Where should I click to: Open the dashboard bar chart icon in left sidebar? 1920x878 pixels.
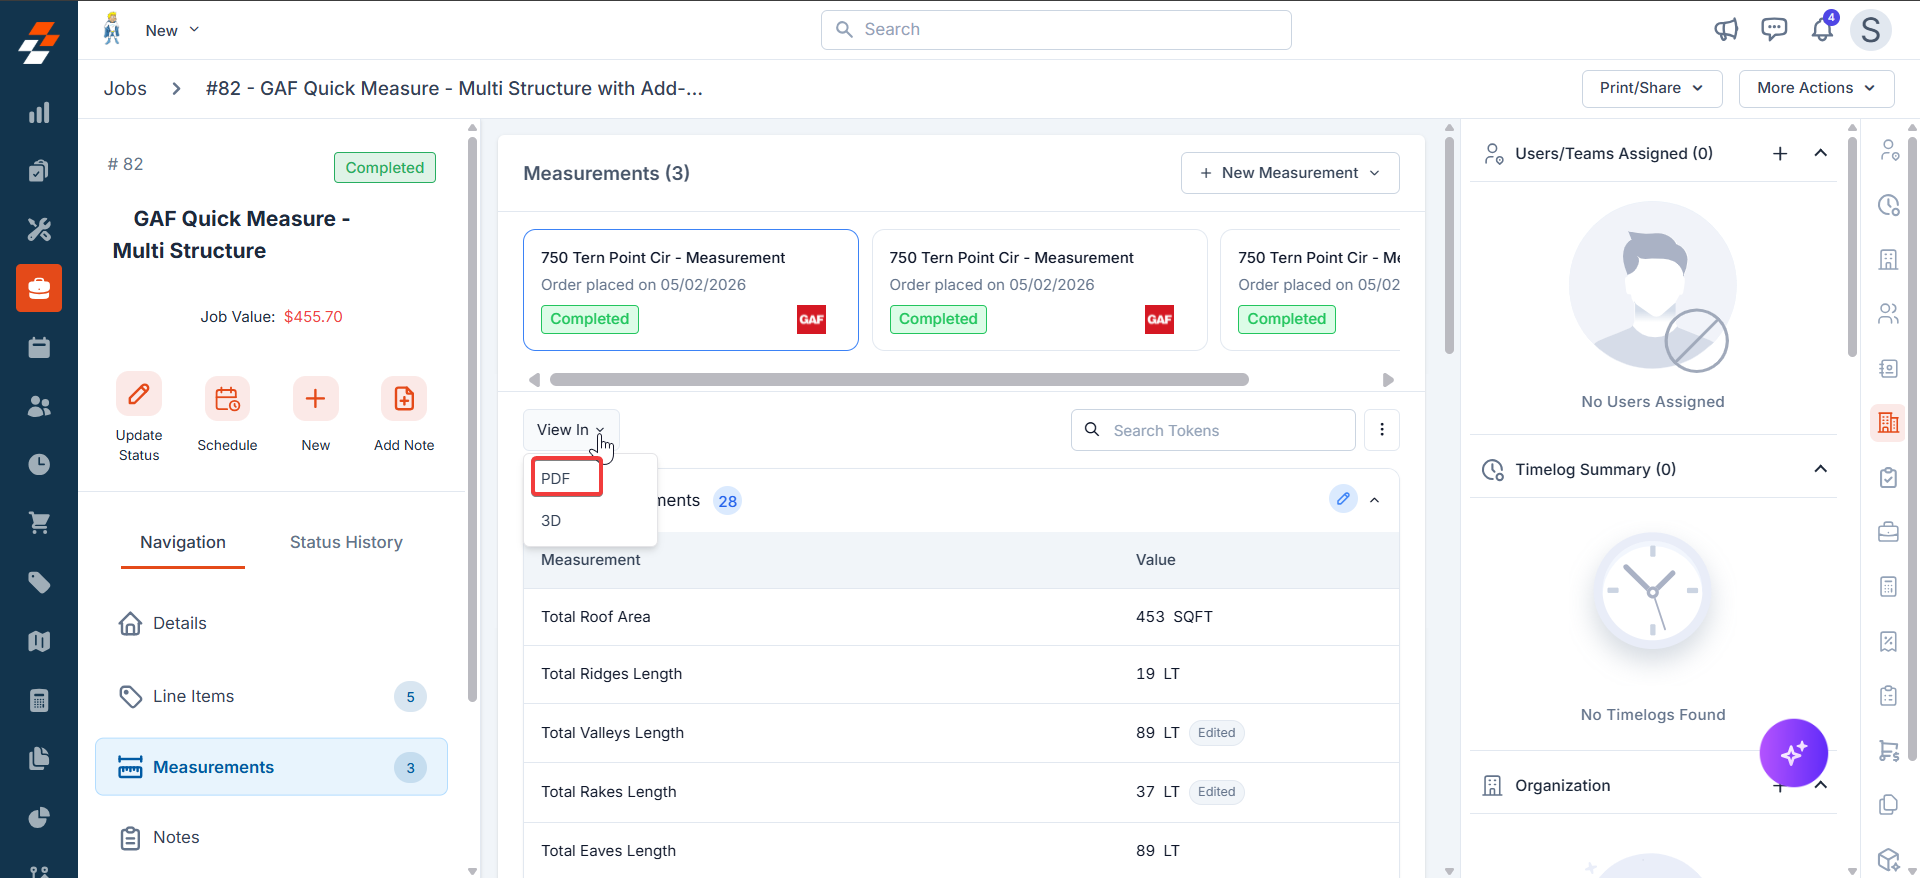(39, 113)
